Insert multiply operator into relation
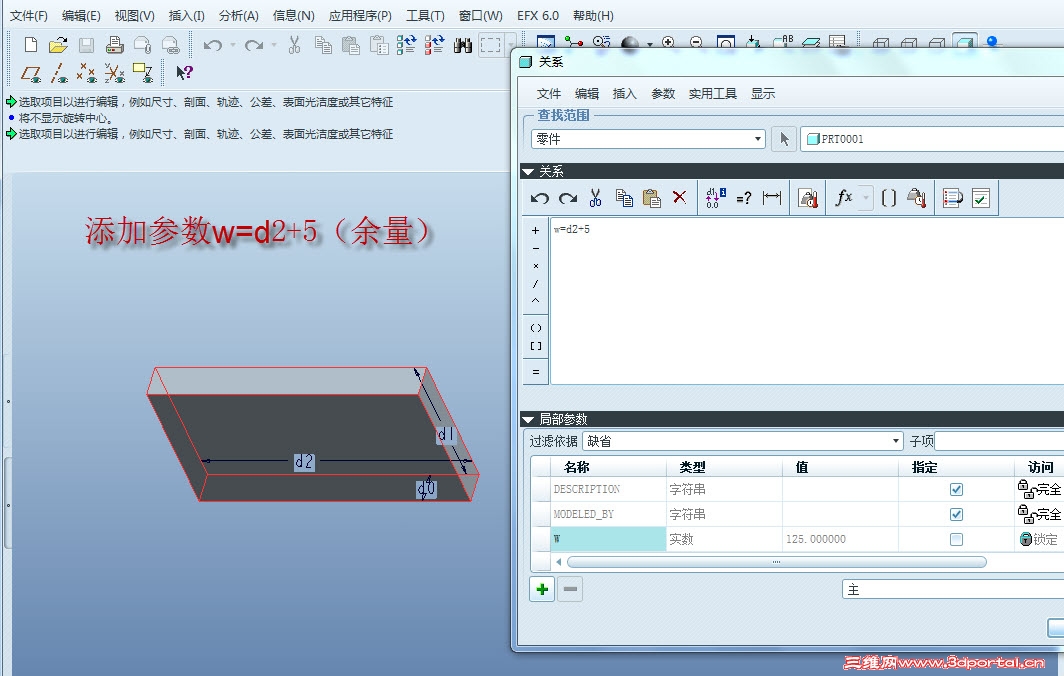This screenshot has width=1064, height=676. 535,266
